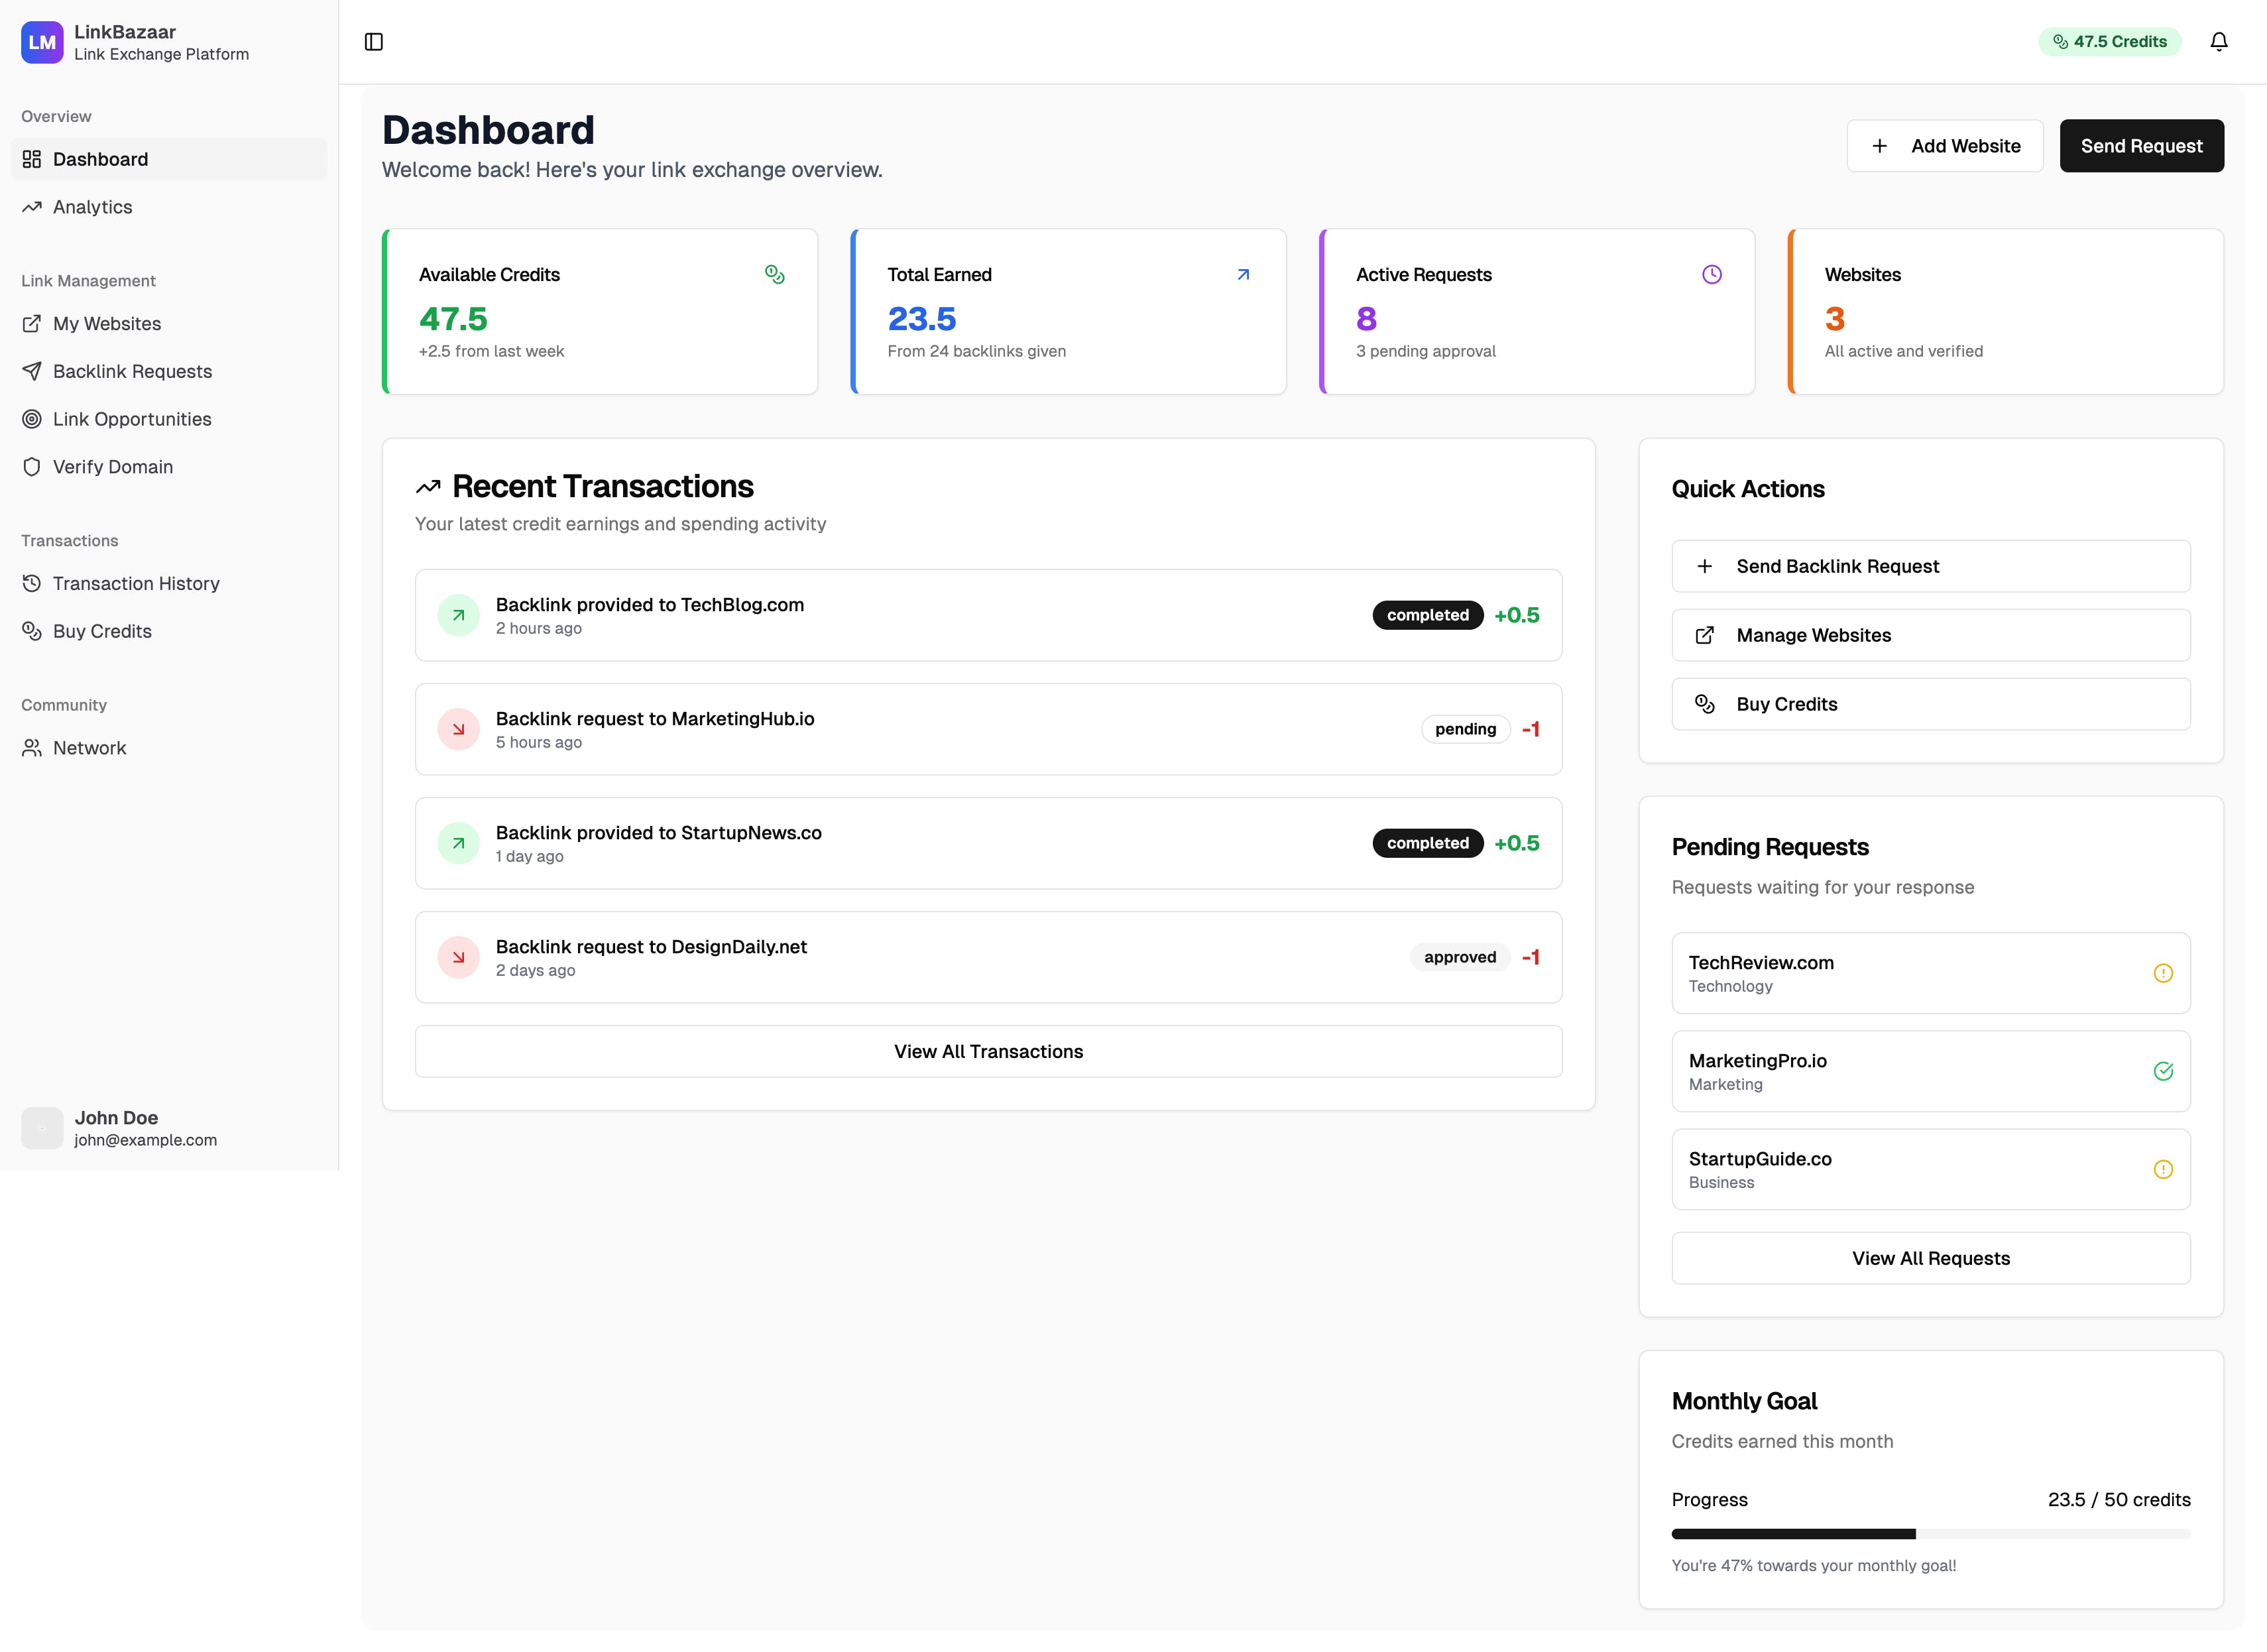
Task: Open the TechReview.com pending request
Action: (x=1930, y=973)
